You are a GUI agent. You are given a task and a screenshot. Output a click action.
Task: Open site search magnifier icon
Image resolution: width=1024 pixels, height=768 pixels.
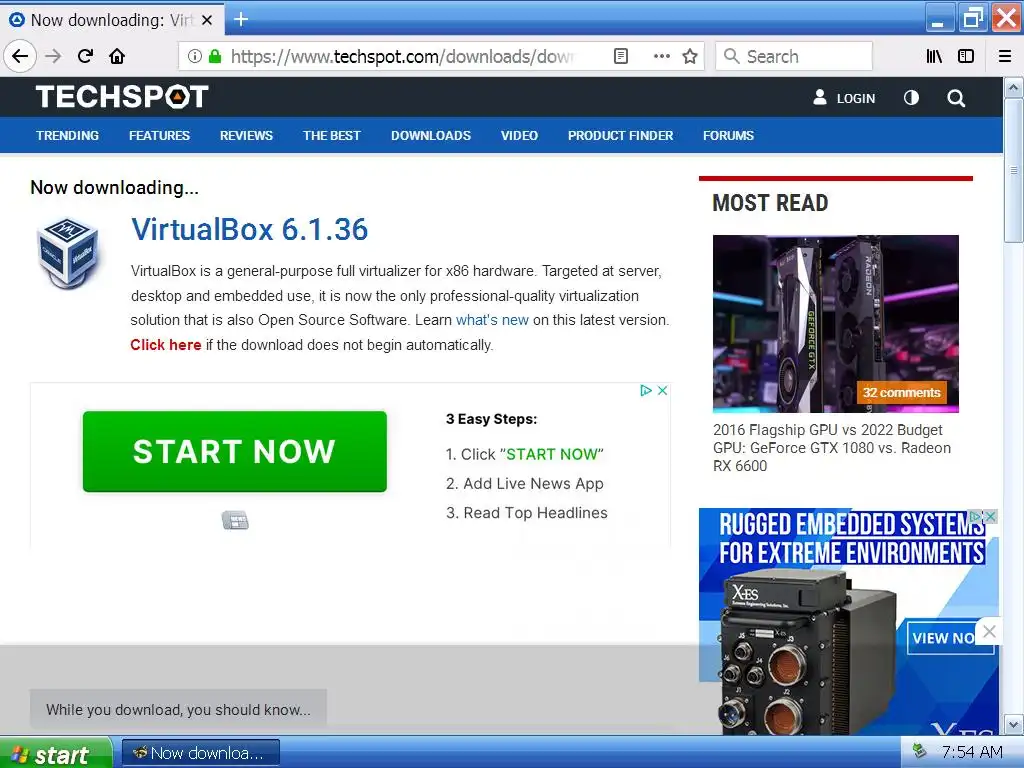tap(956, 99)
